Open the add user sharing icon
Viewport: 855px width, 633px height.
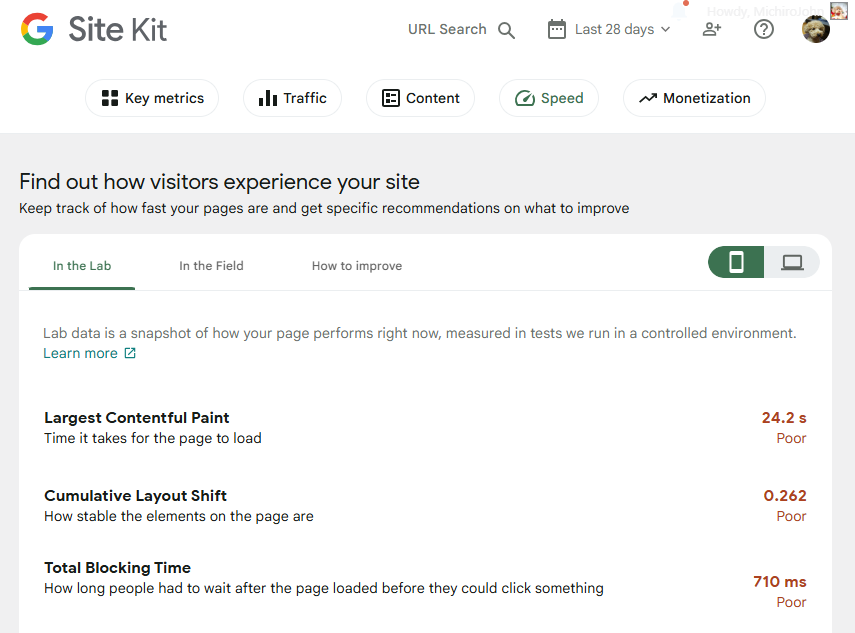[712, 30]
